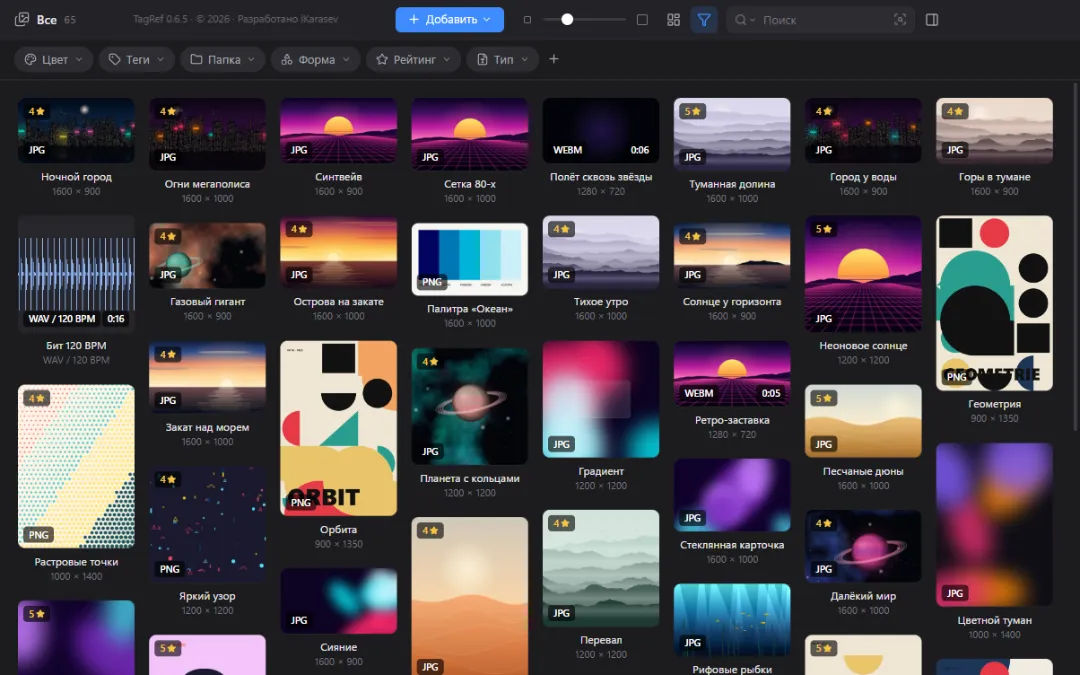Click the rating star badge on «Газовый гигант»
The image size is (1080, 675).
click(168, 236)
